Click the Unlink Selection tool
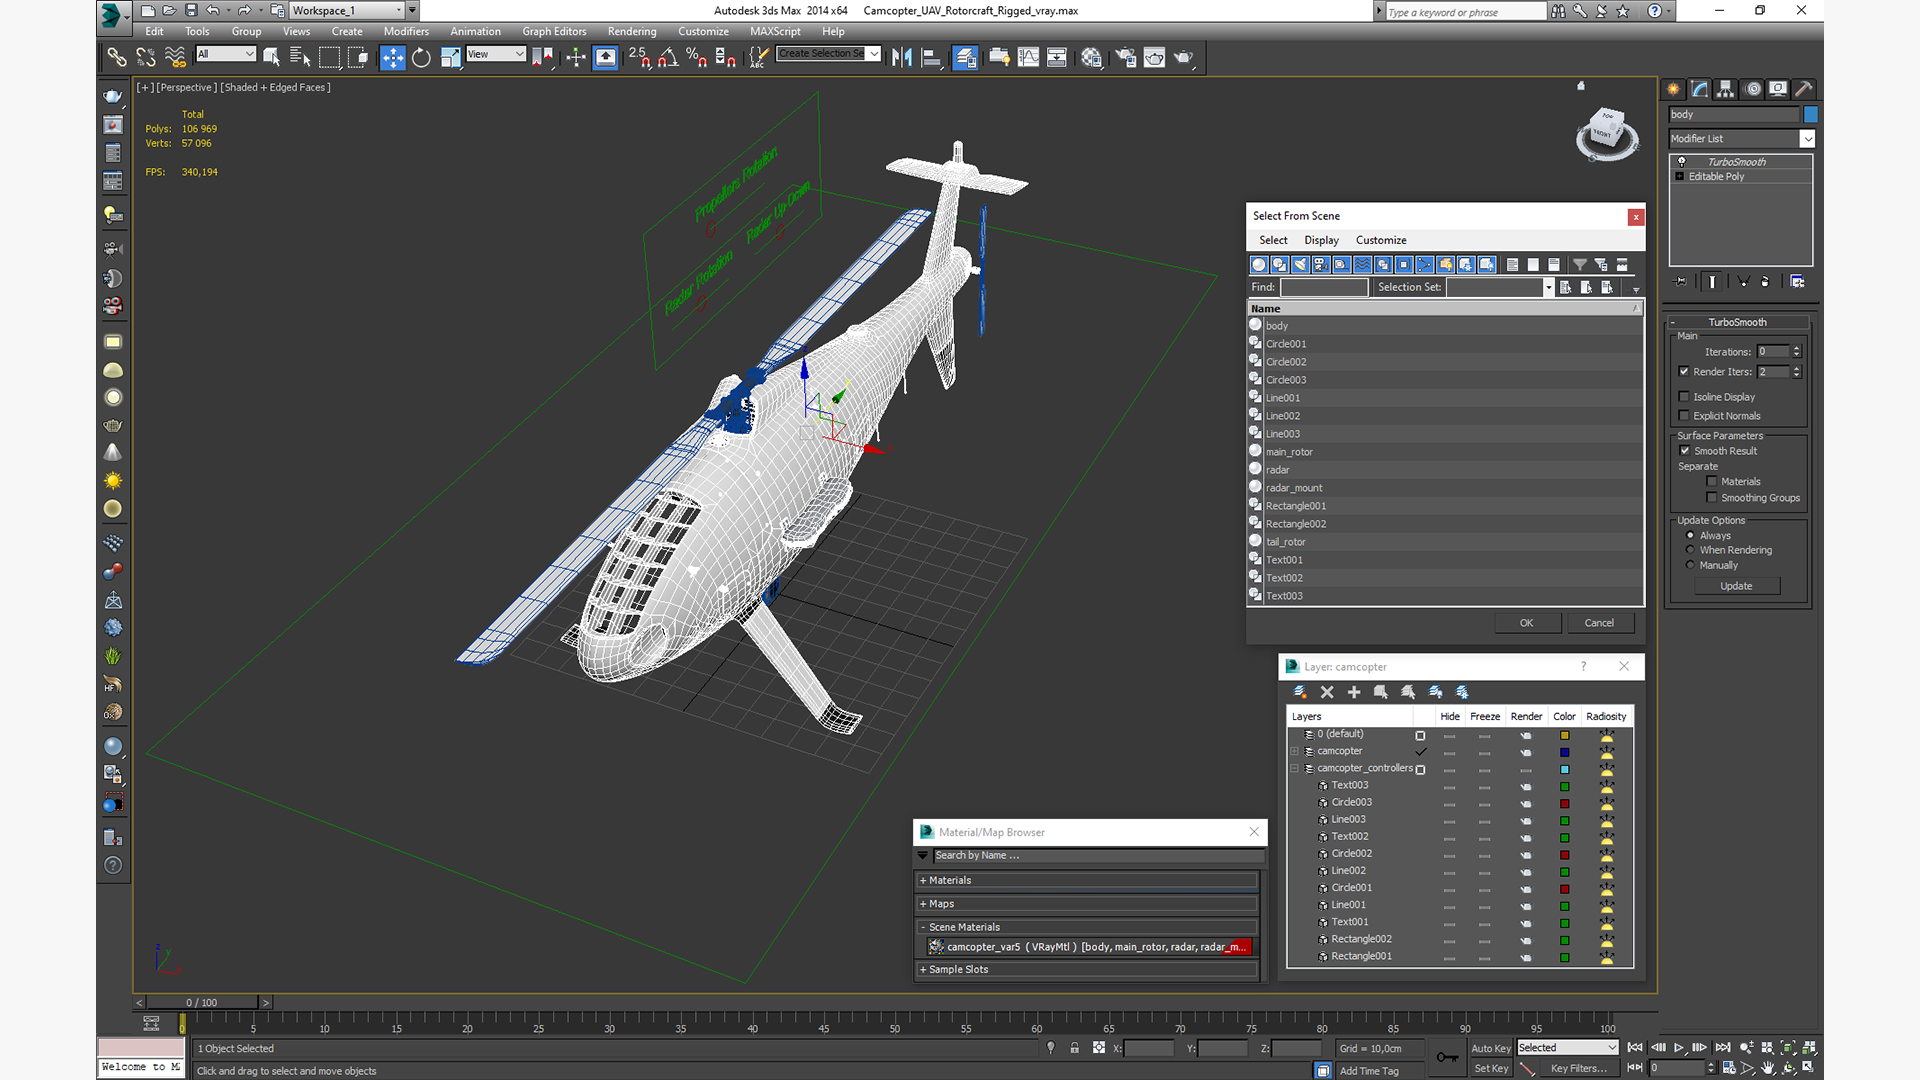This screenshot has width=1920, height=1080. point(146,57)
